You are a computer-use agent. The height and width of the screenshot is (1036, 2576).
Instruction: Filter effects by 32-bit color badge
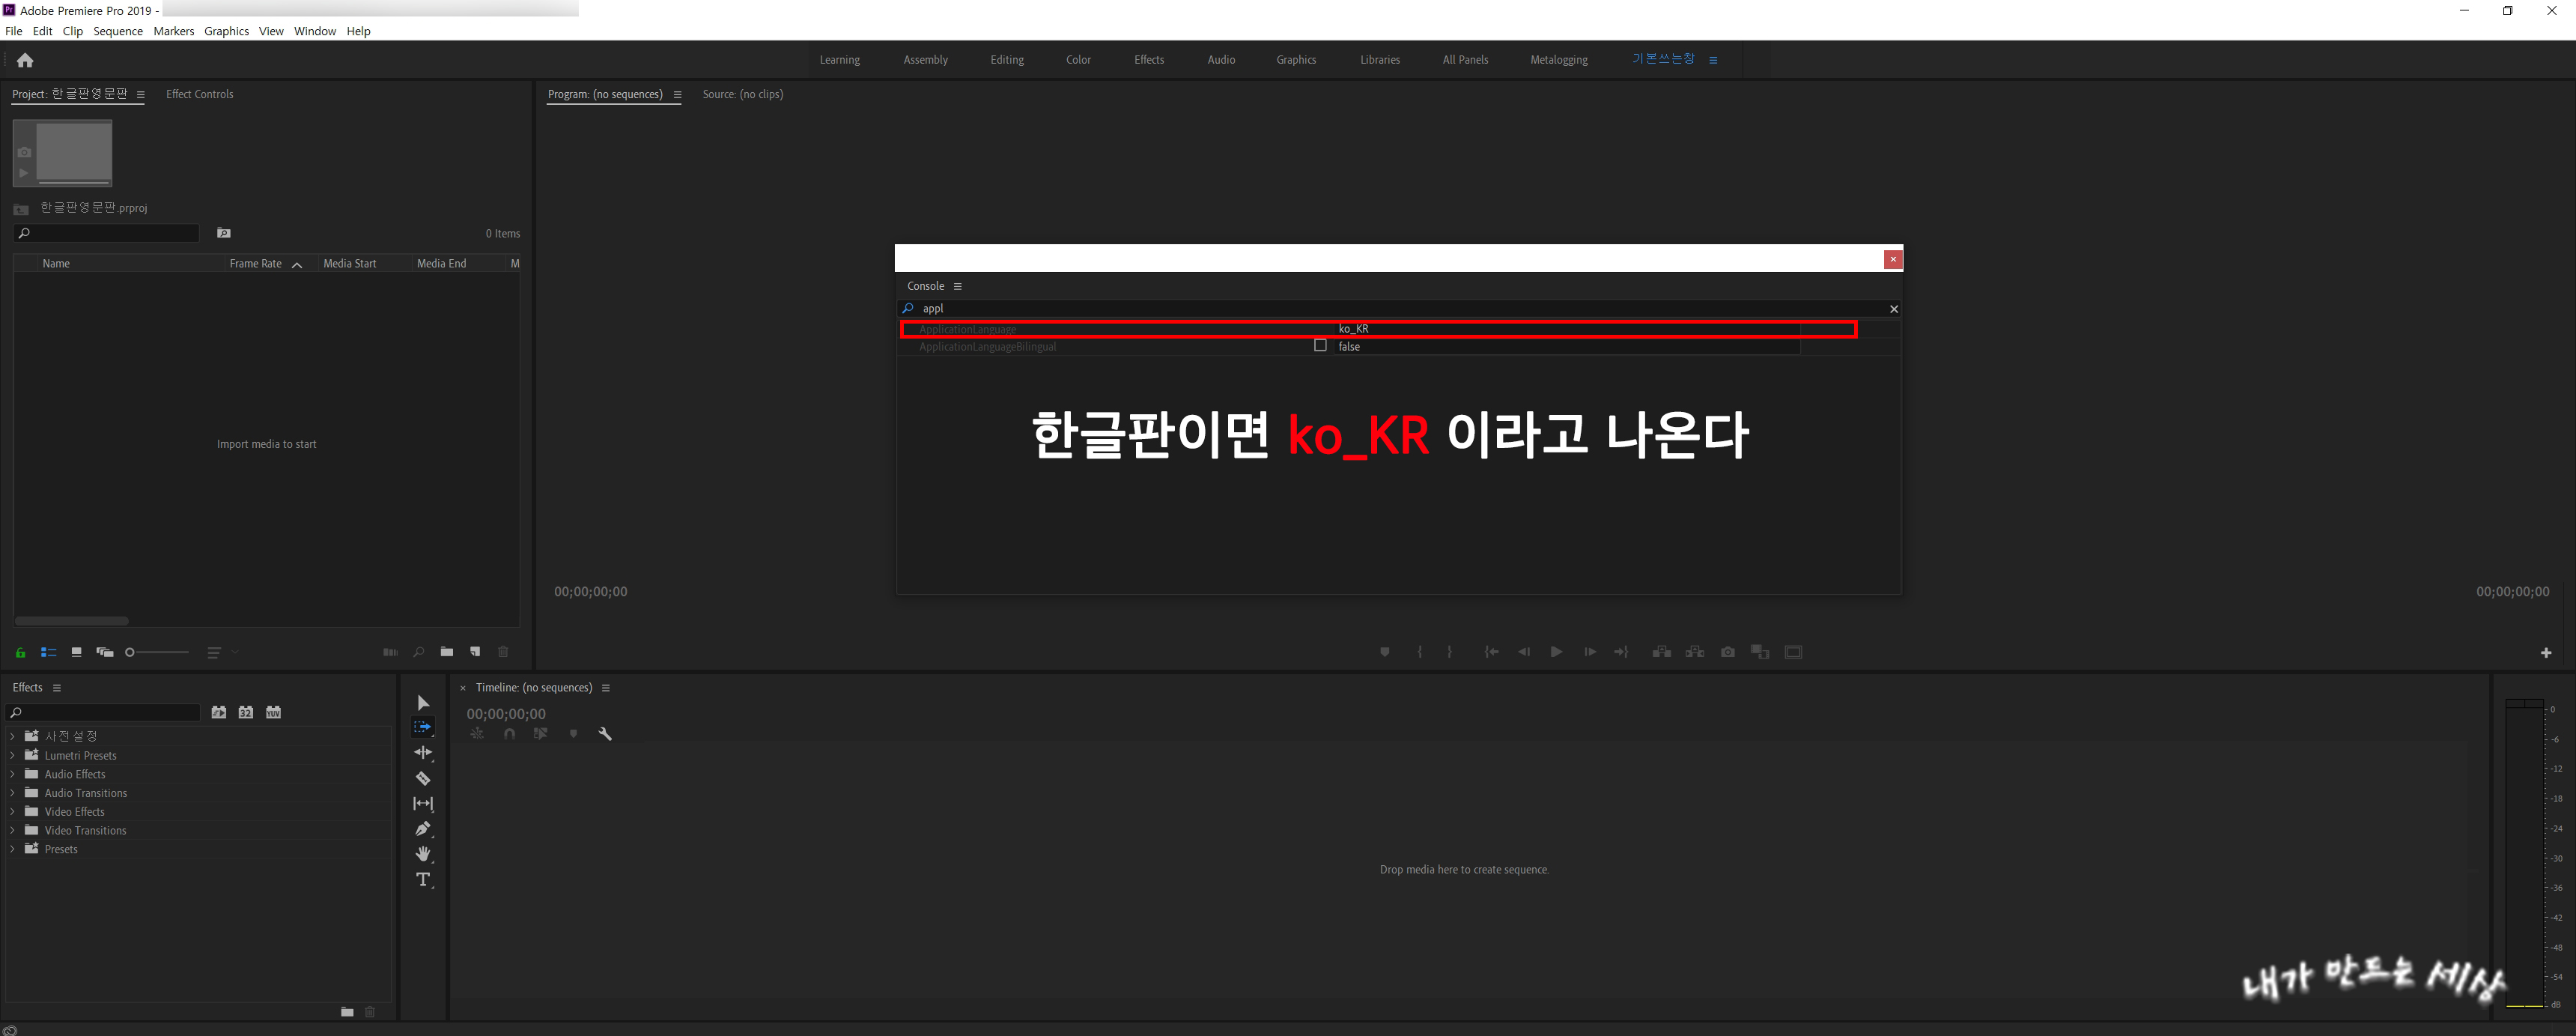[x=246, y=712]
